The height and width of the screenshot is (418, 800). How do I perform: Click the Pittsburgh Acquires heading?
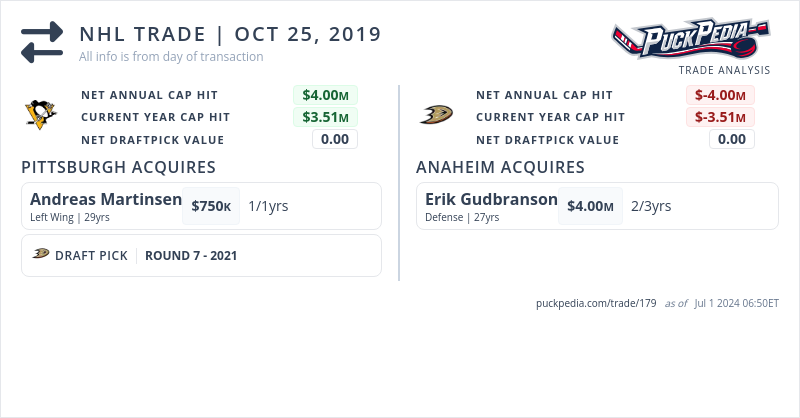[118, 167]
